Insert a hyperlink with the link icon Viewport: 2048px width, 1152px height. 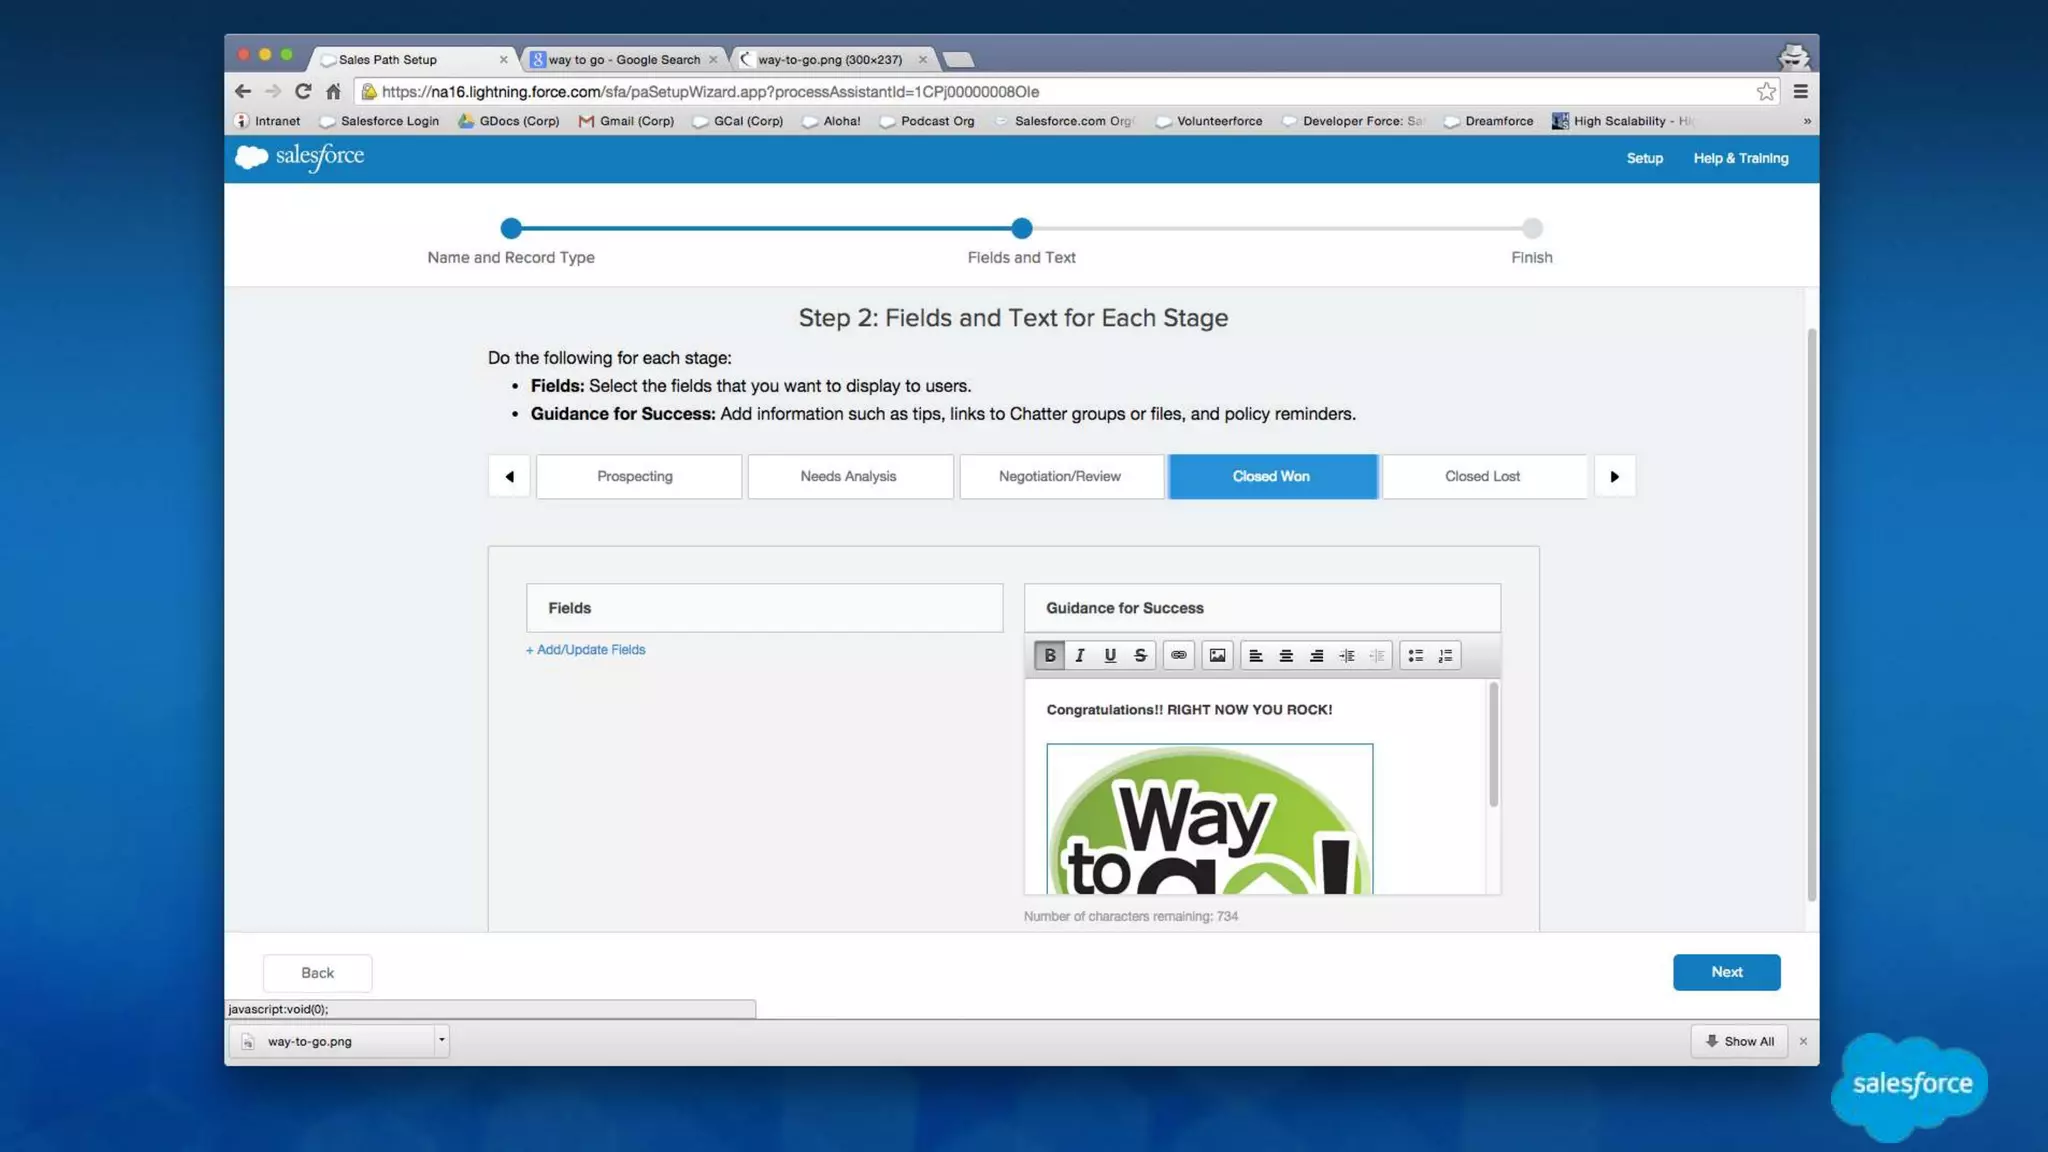tap(1179, 656)
